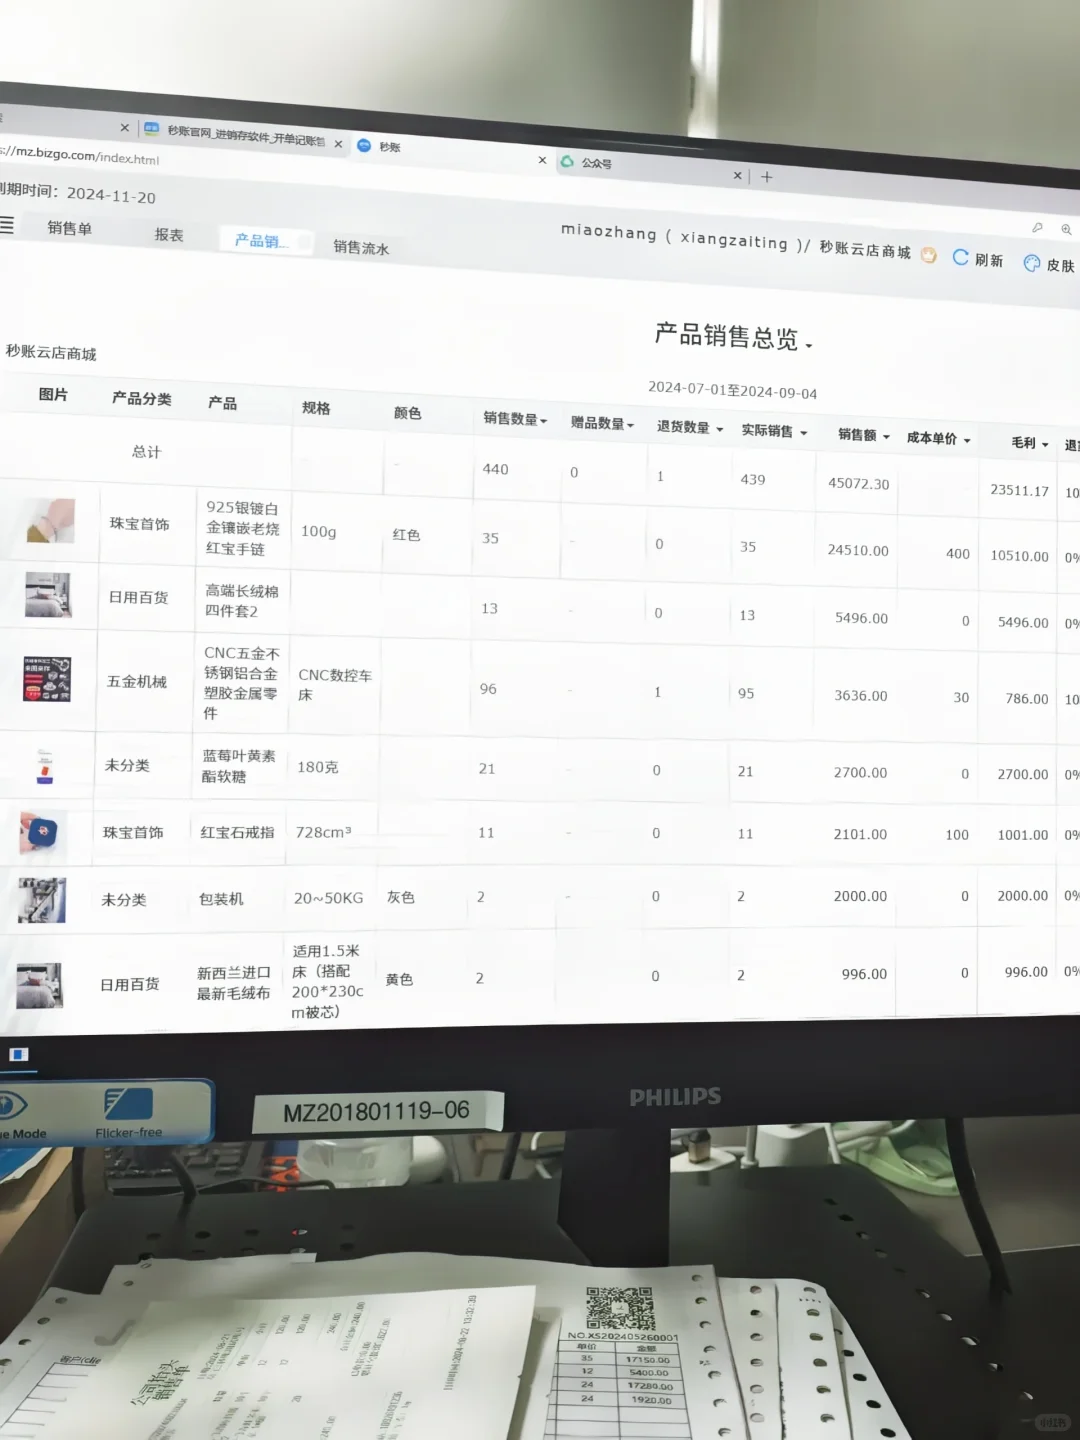Click product name 蓝莓叶黄素酯软糖

click(238, 766)
